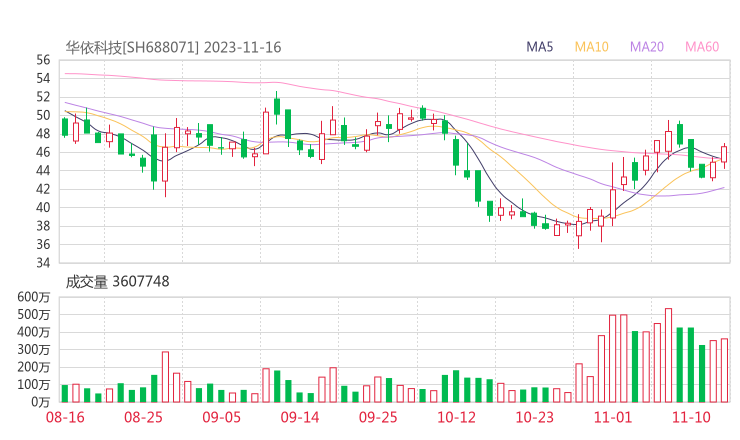Click the 09-25 date label
Image resolution: width=740 pixels, height=440 pixels.
[378, 417]
